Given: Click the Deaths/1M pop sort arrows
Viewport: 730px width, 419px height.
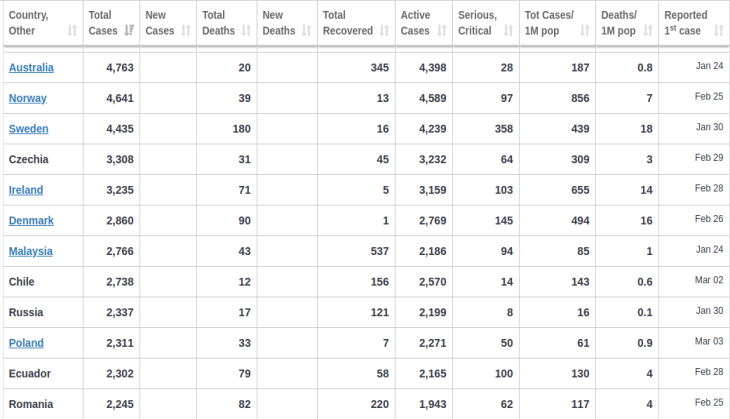Looking at the screenshot, I should pos(648,31).
